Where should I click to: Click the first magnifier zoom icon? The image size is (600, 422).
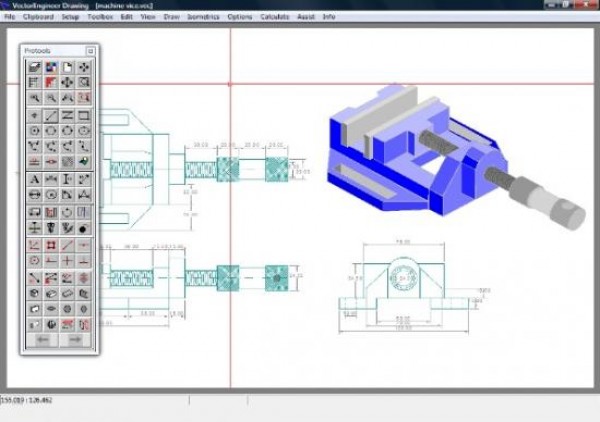pos(34,98)
